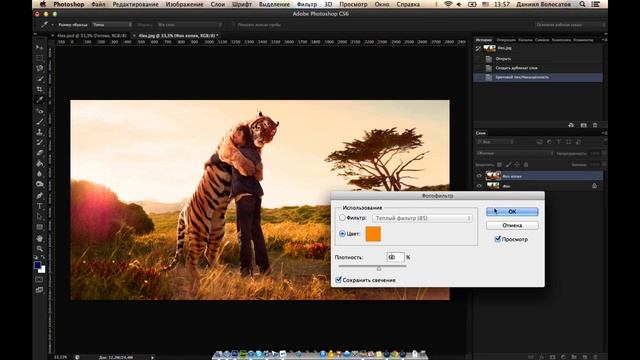
Task: Select the Zoom tool
Action: (40, 248)
